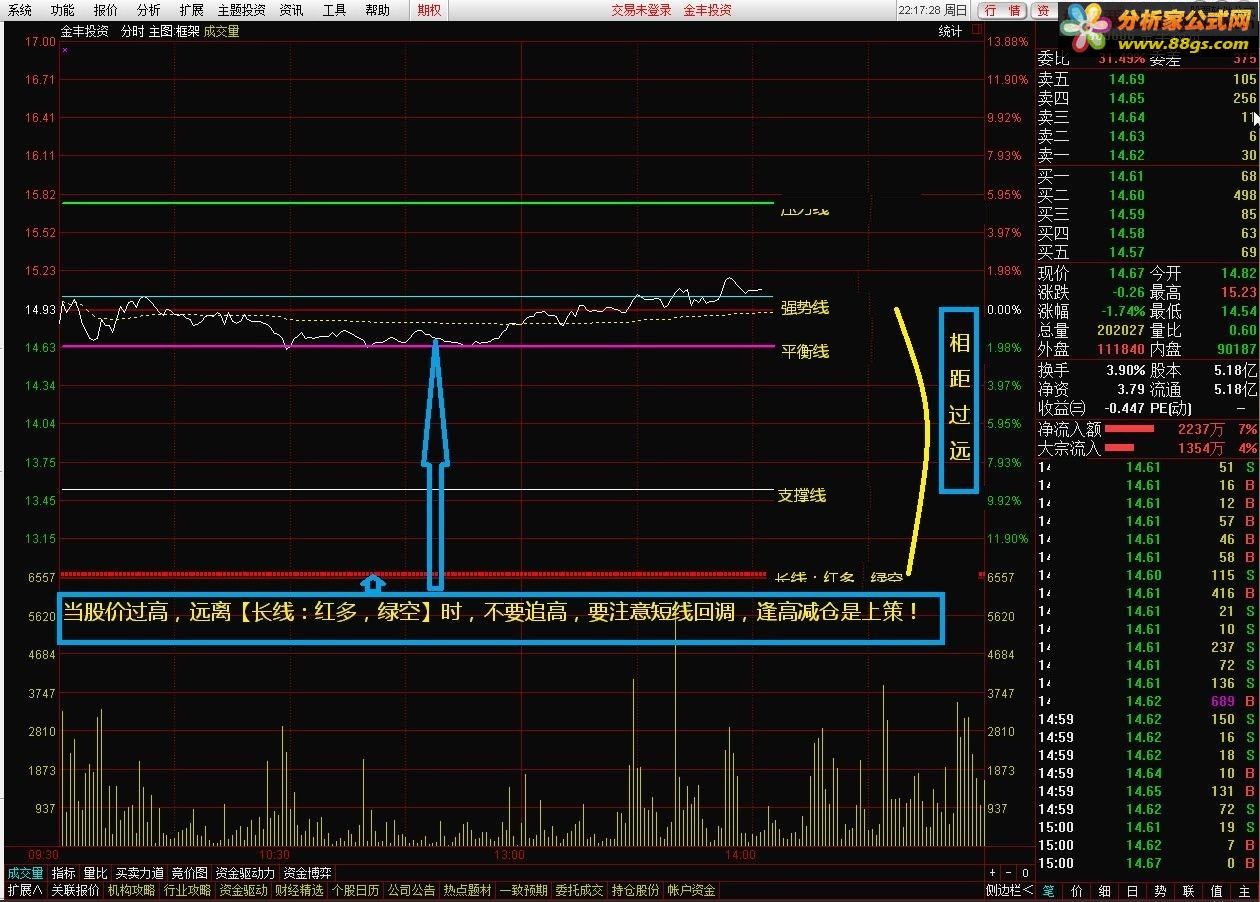
Task: Click the trade row with volume 689
Action: [x=1147, y=701]
